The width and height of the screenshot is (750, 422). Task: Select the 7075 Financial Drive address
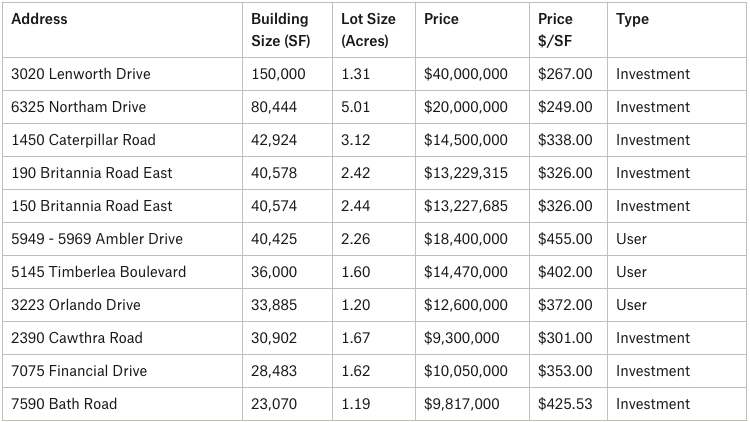(x=79, y=371)
